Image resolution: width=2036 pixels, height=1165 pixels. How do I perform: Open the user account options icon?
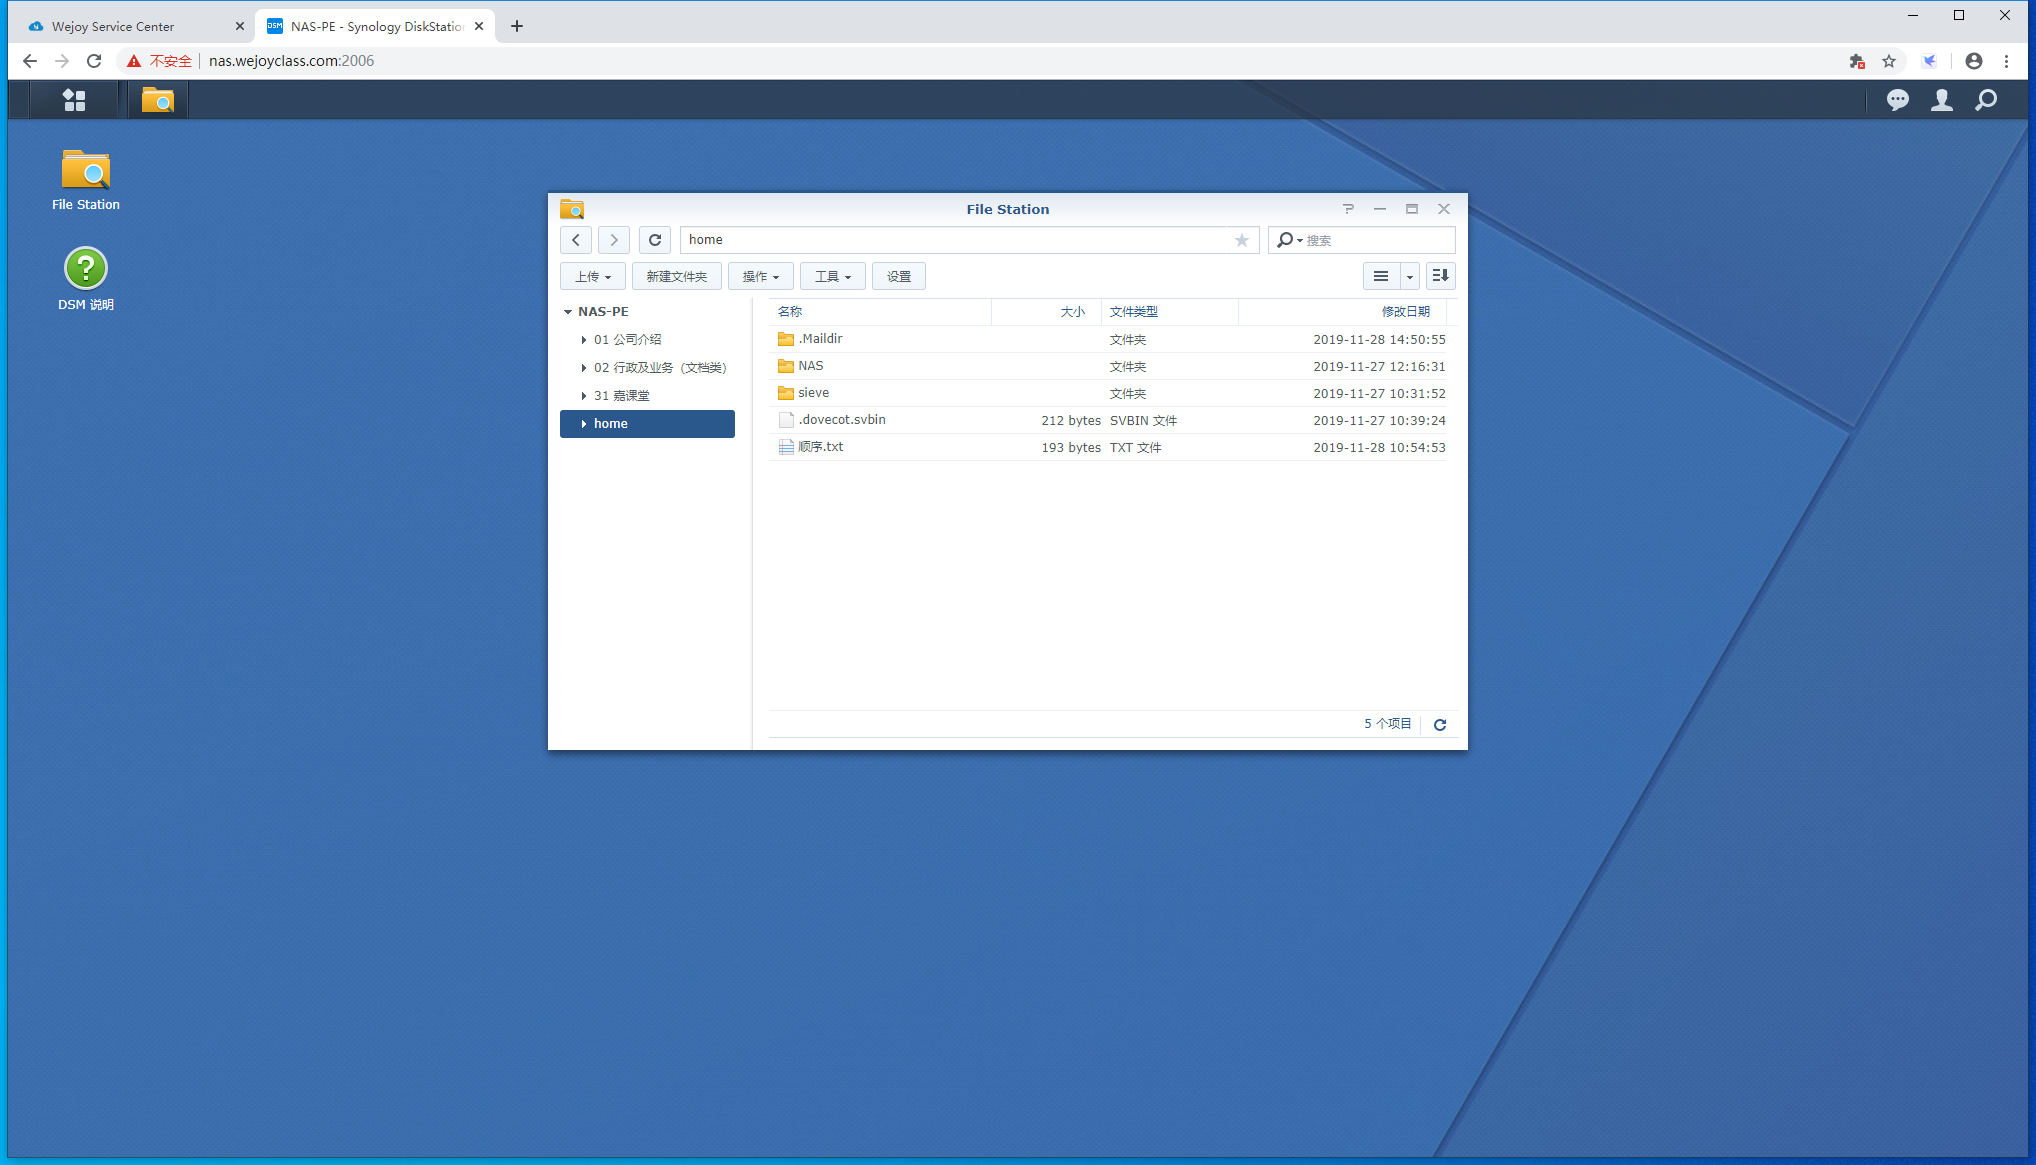click(x=1941, y=100)
